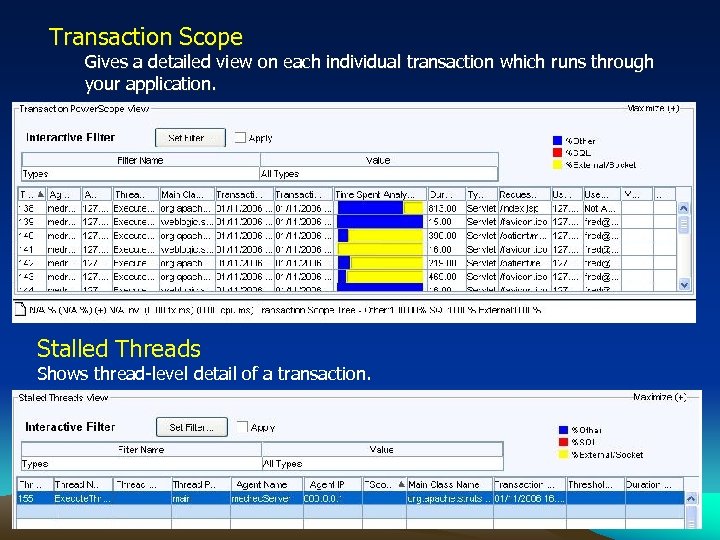The image size is (720, 540).
Task: Click transaction table scrollbar thumb
Action: pyautogui.click(x=684, y=225)
